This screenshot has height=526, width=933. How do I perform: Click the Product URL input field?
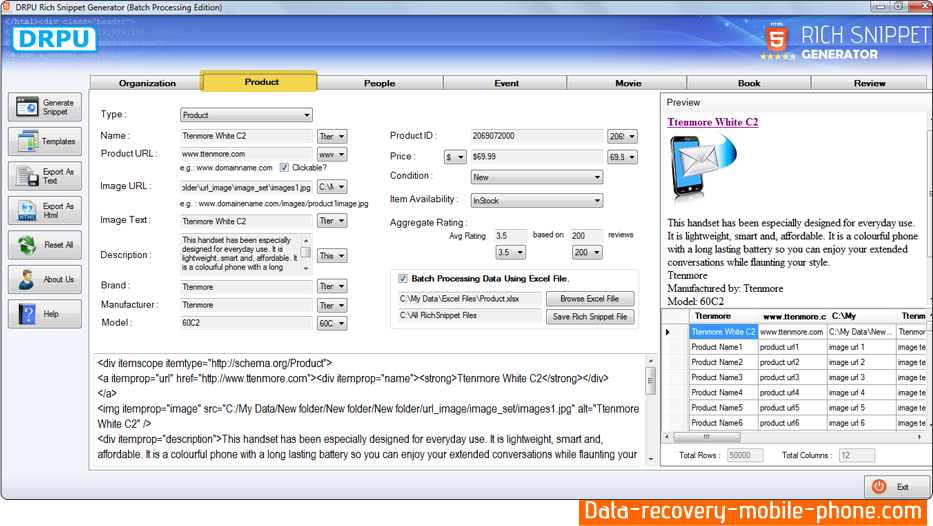(x=246, y=154)
